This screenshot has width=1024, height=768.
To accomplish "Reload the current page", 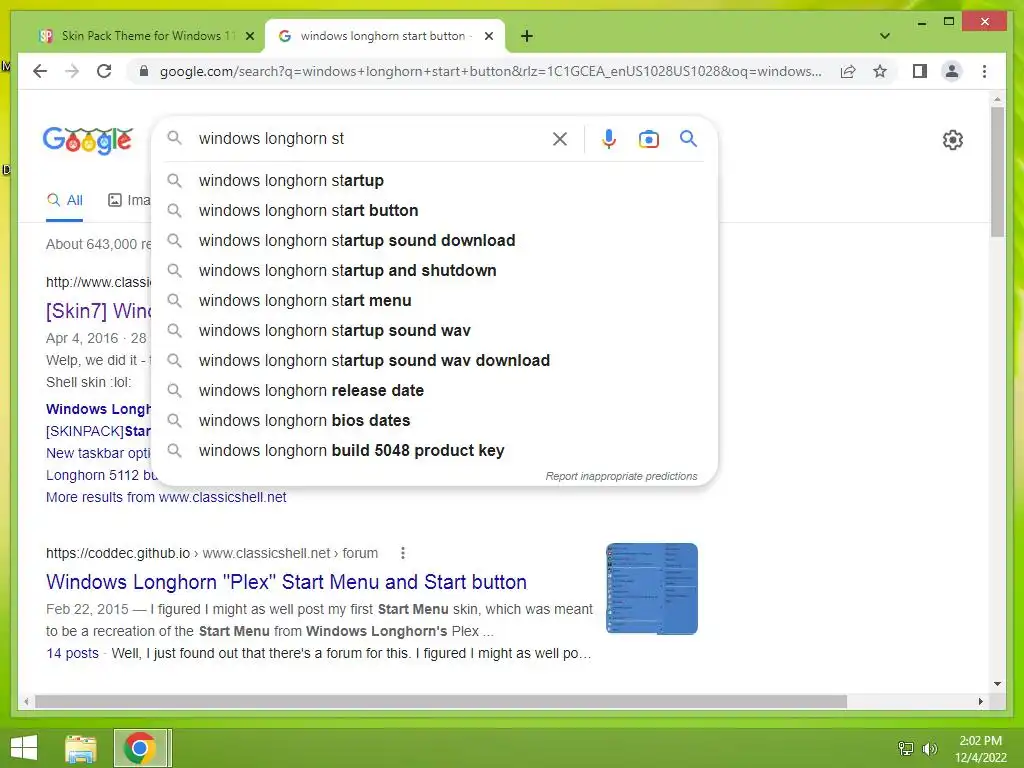I will pos(104,71).
